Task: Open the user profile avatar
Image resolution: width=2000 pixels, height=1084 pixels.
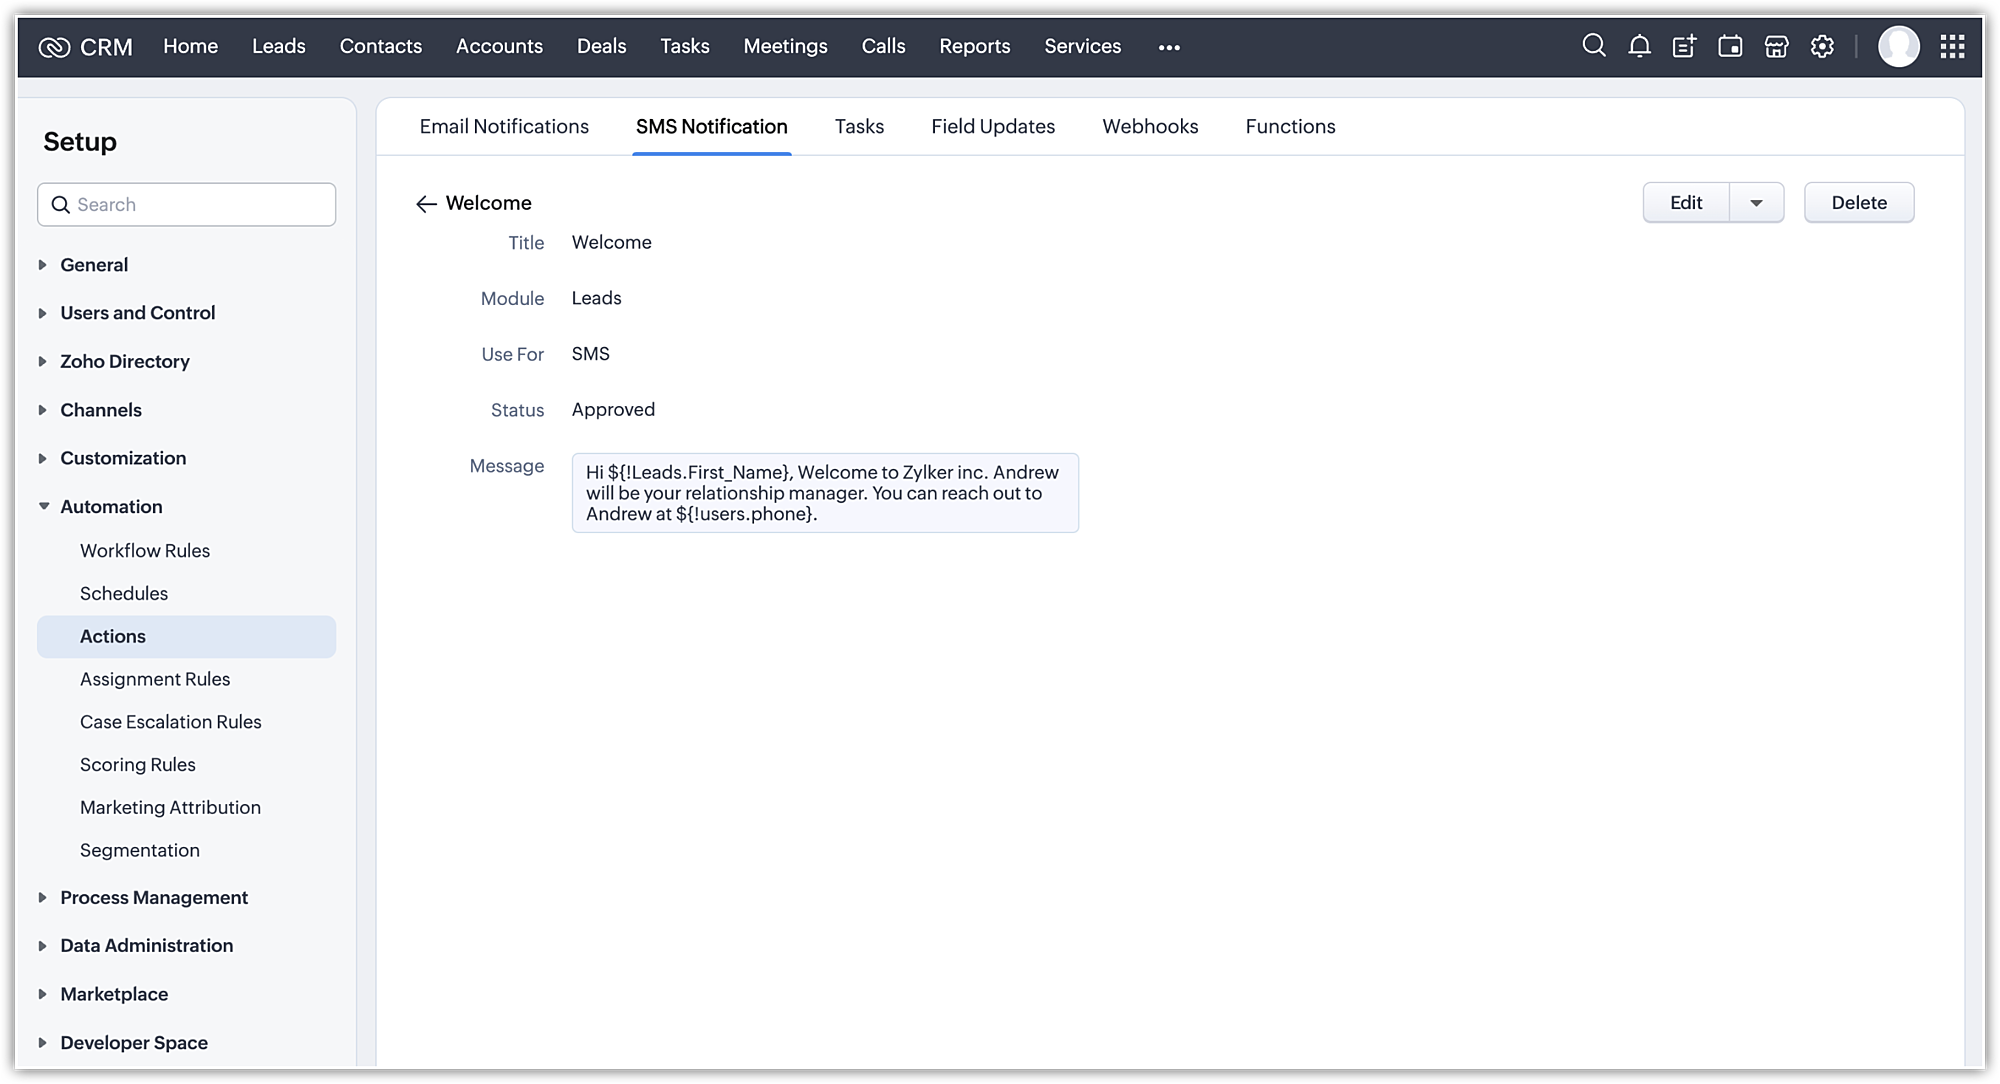Action: (1898, 46)
